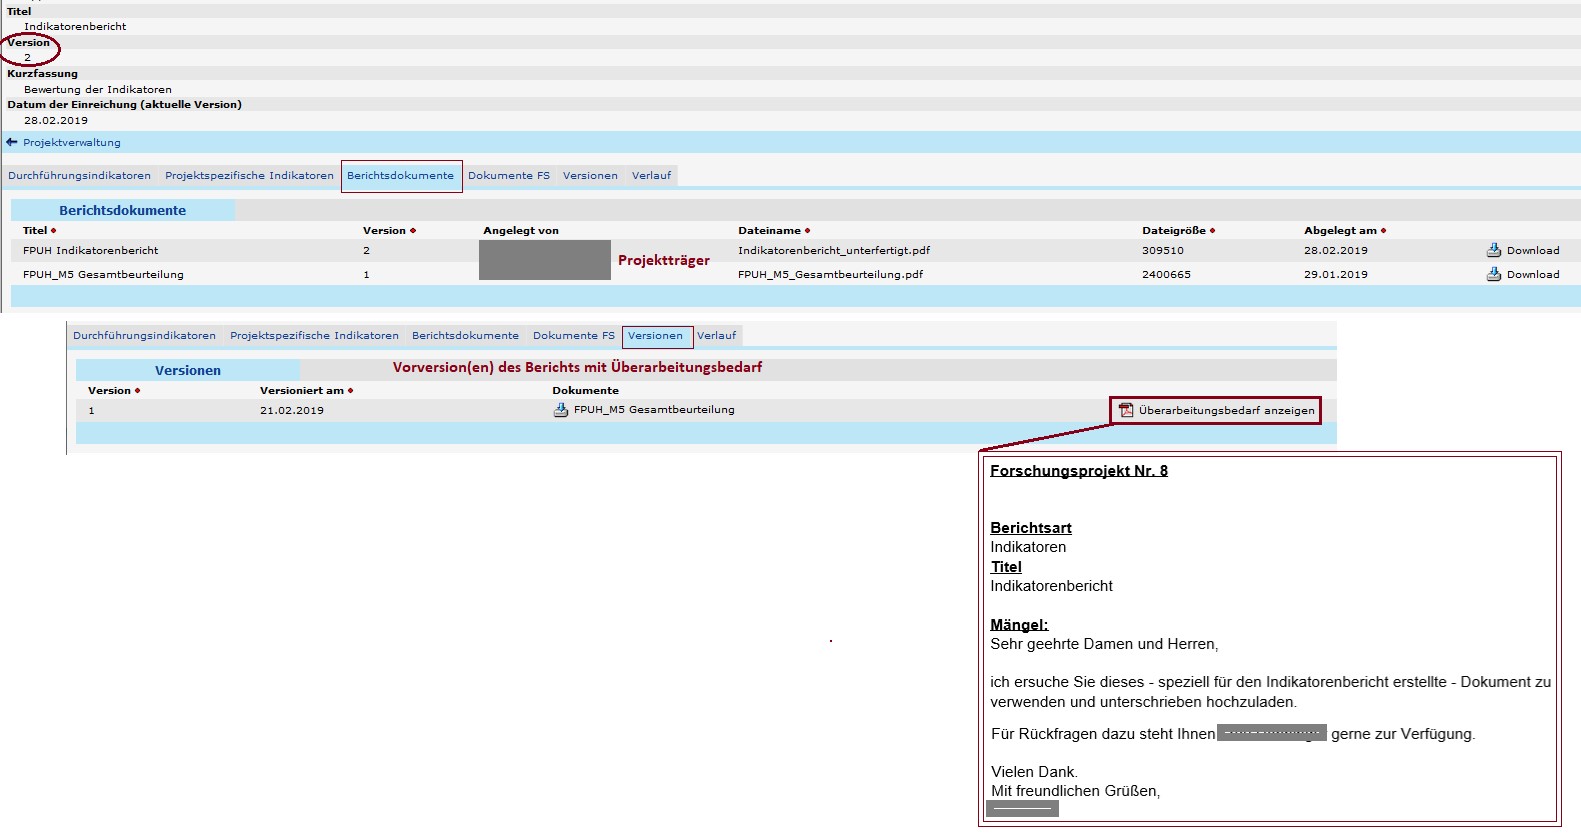
Task: Click the back arrow icon before Projektverwaltung
Action: coord(12,142)
